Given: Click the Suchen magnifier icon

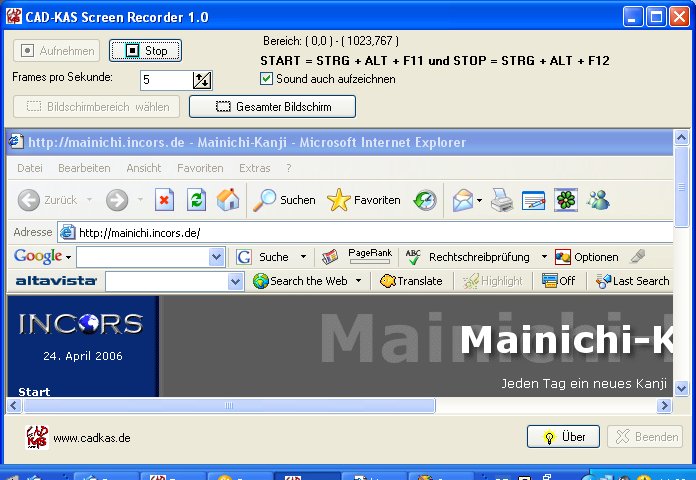Looking at the screenshot, I should 265,200.
